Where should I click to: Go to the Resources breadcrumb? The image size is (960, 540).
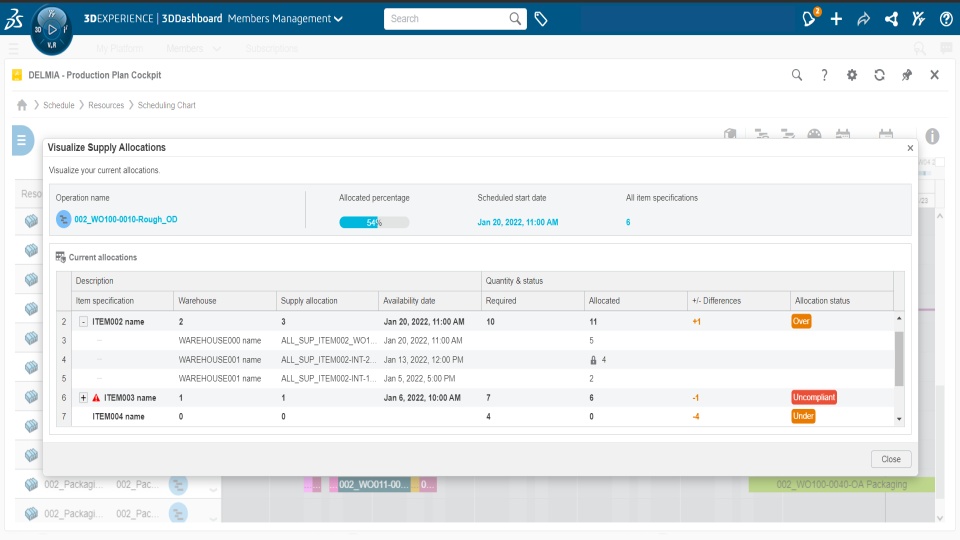(106, 105)
